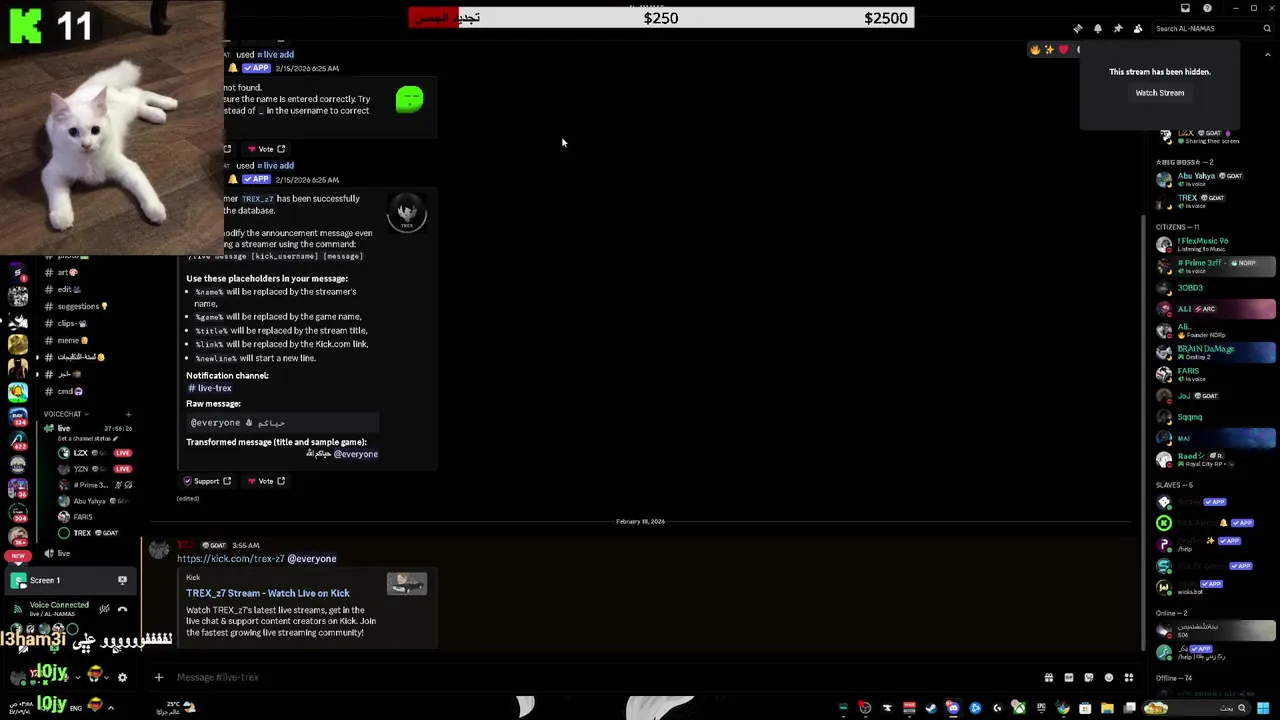
Task: Open notification settings bell icon
Action: (1098, 29)
